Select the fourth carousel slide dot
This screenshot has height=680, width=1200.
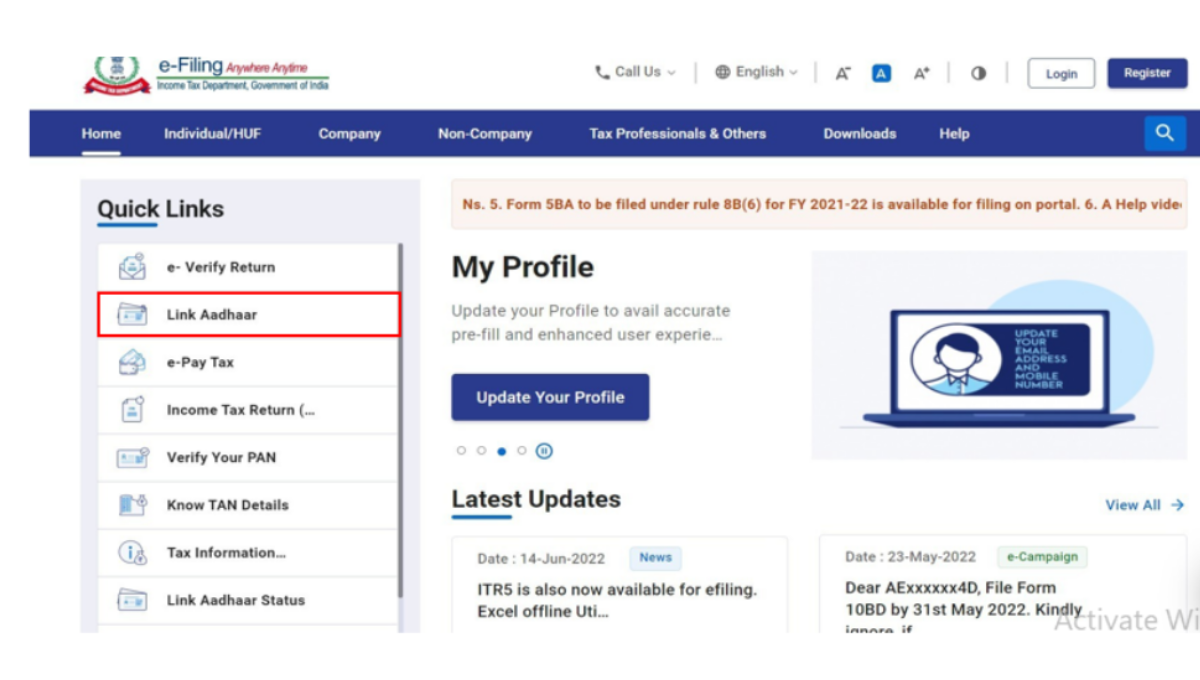[x=521, y=451]
